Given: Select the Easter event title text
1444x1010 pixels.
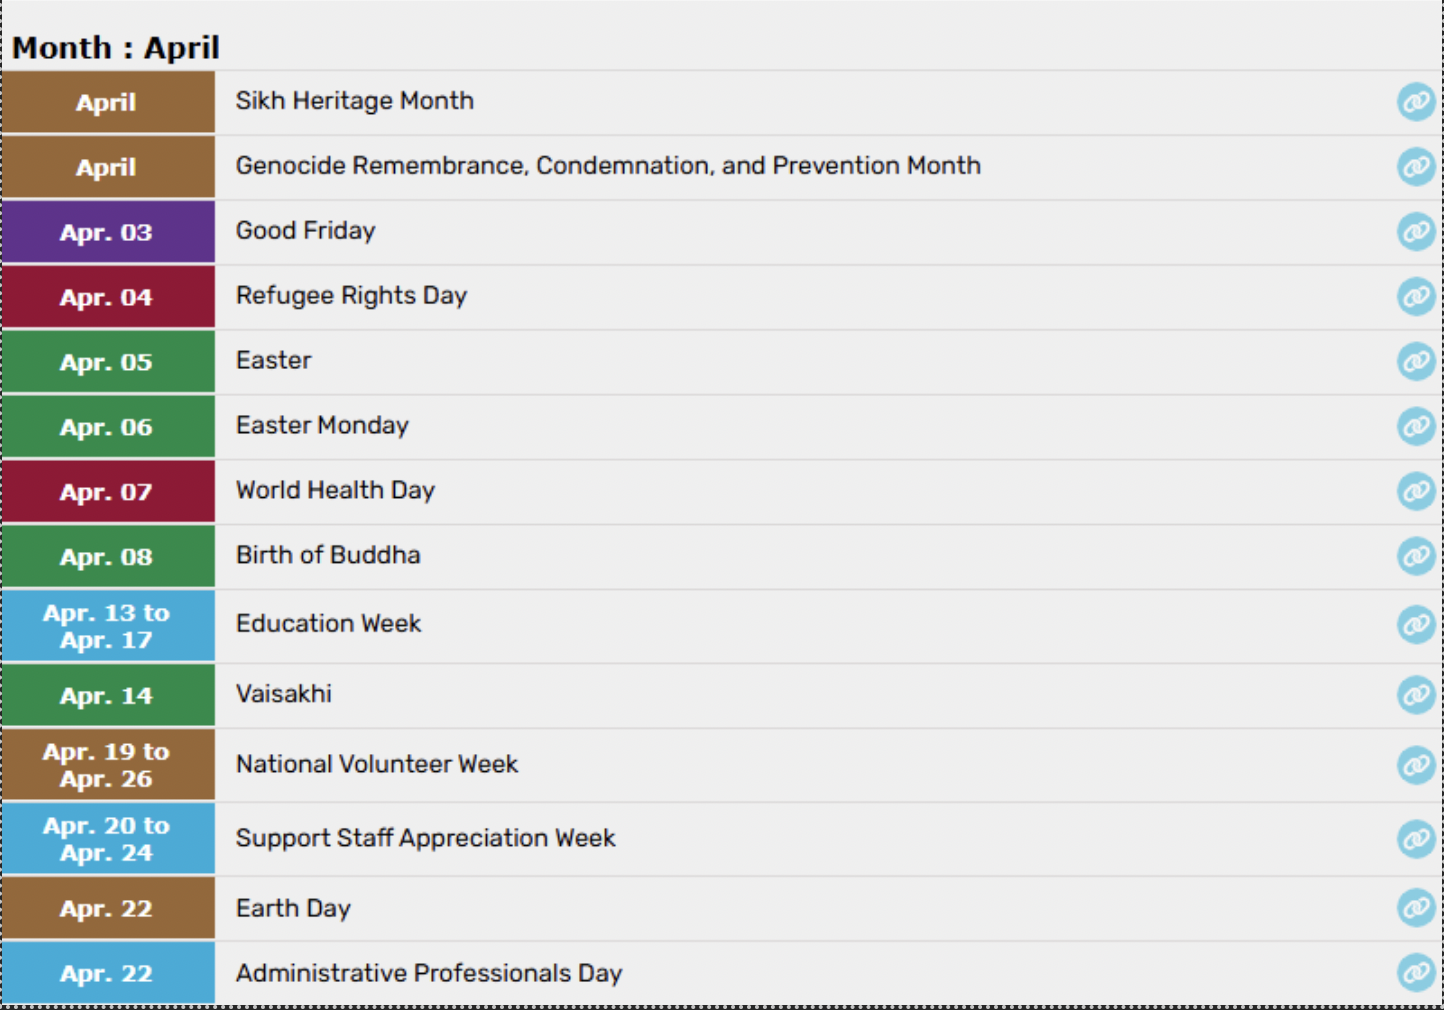Looking at the screenshot, I should point(274,361).
